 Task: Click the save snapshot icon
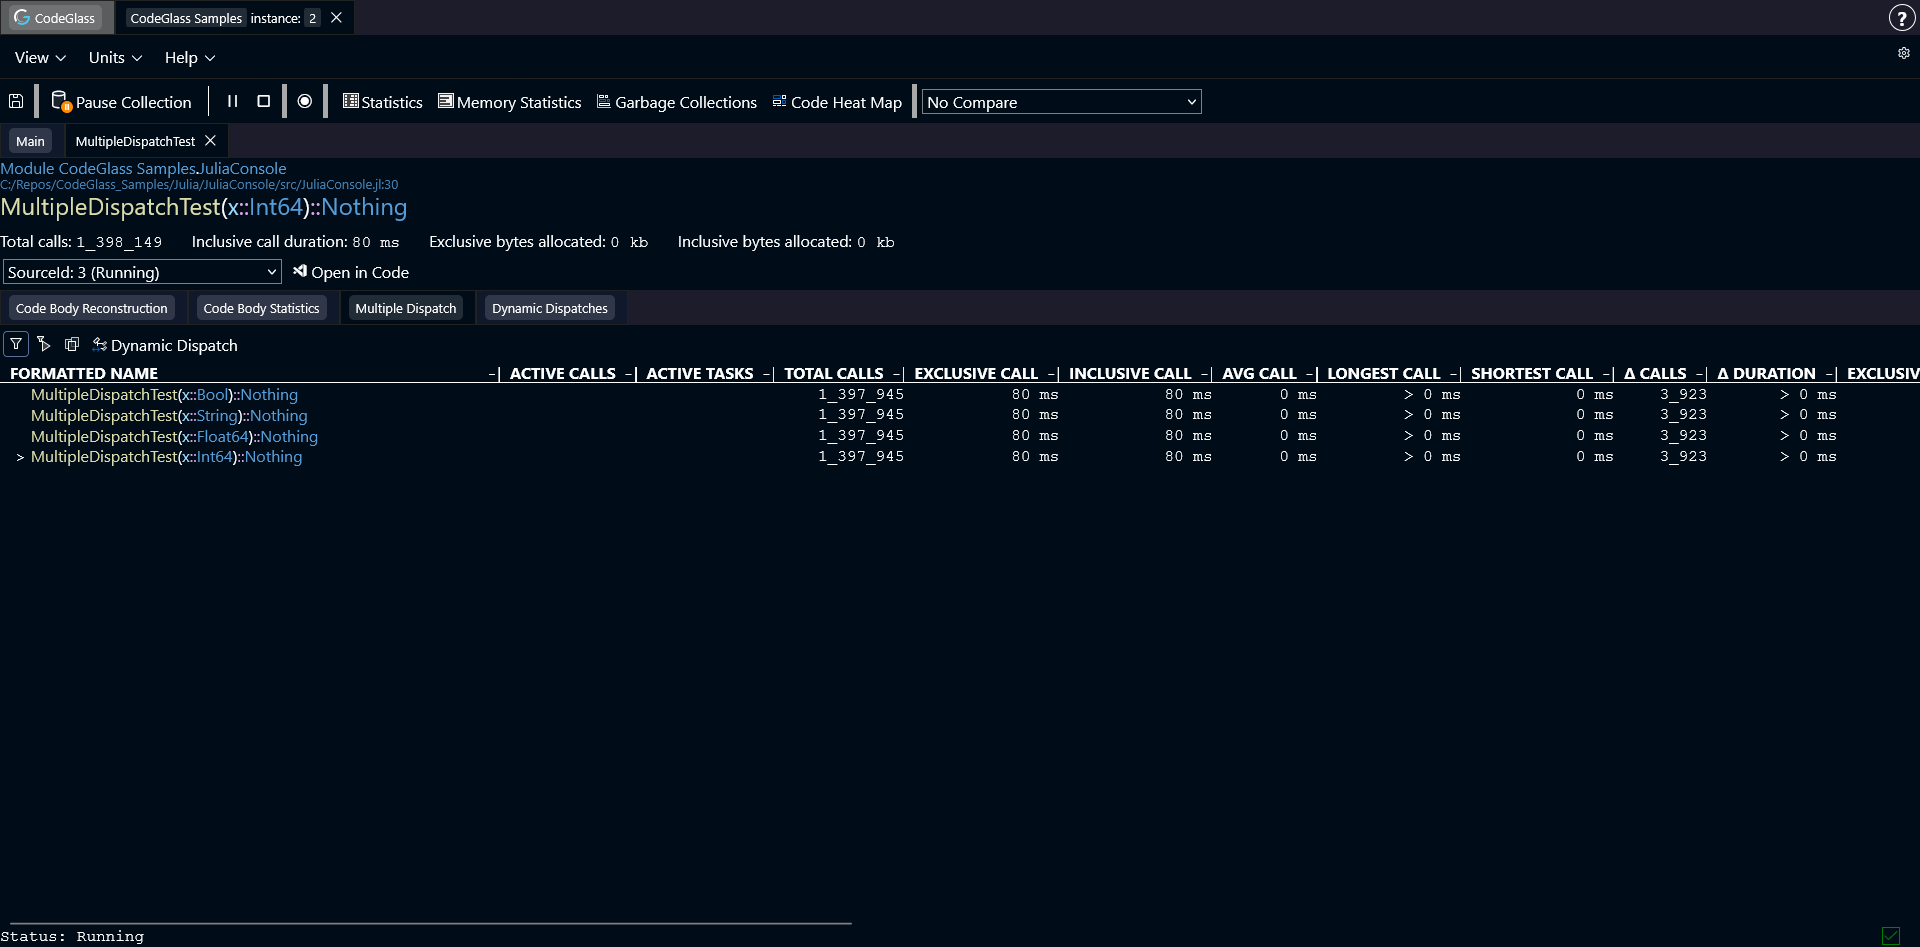[16, 101]
